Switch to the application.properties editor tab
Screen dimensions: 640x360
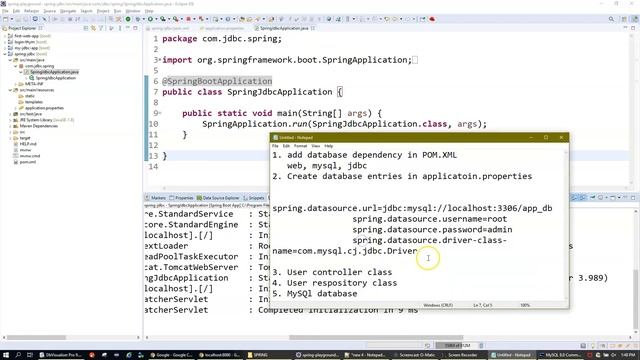pyautogui.click(x=224, y=28)
